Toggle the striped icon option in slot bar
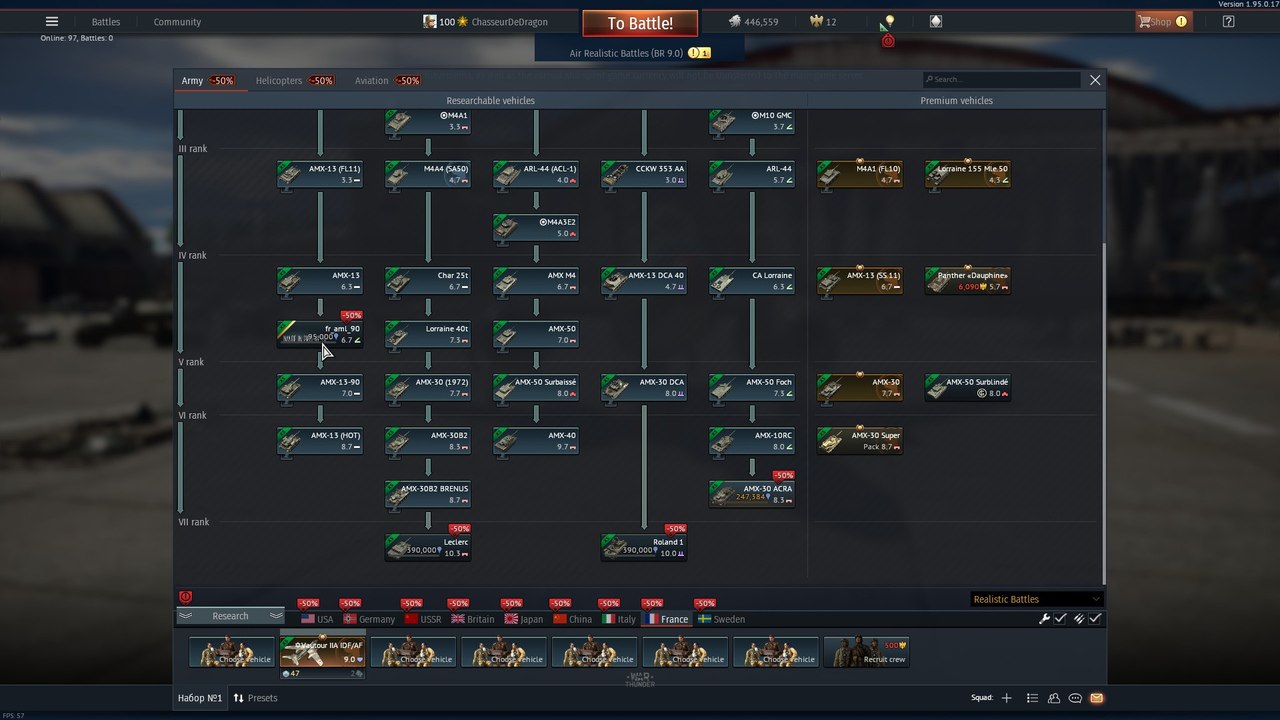The height and width of the screenshot is (720, 1280). [1078, 619]
